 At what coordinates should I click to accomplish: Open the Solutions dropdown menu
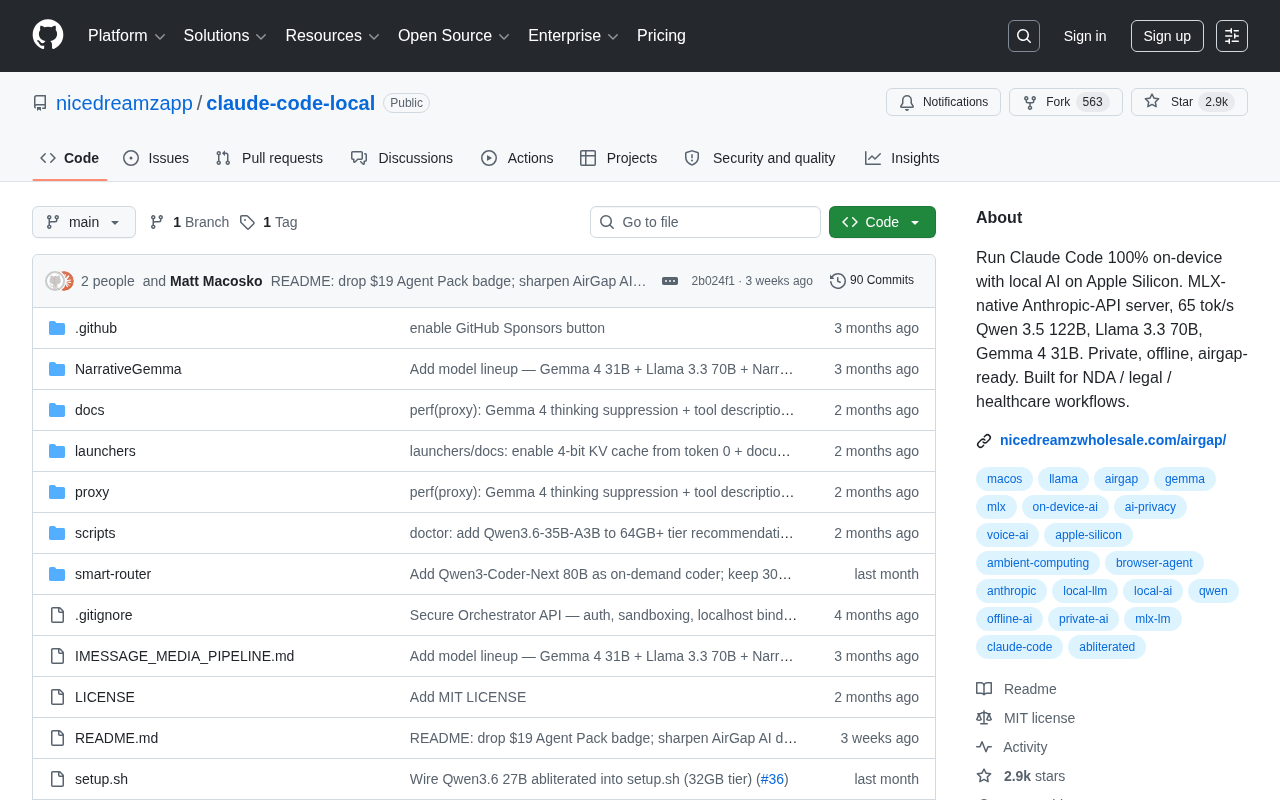(x=225, y=36)
